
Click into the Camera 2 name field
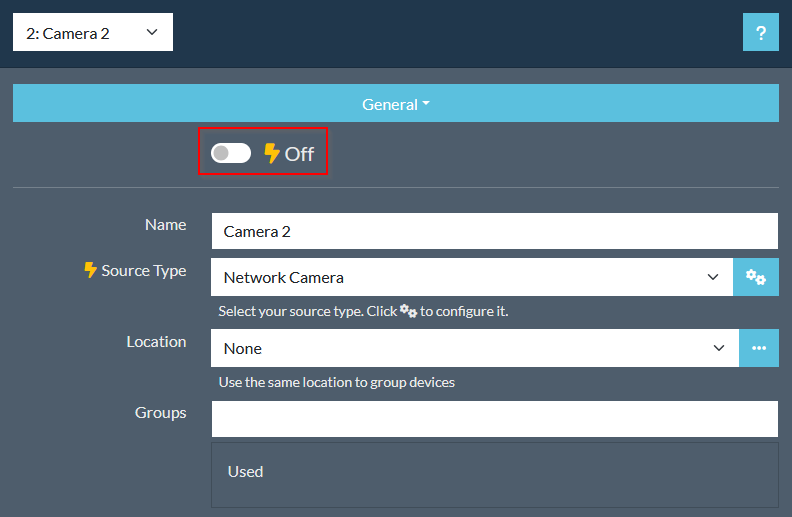(x=494, y=231)
